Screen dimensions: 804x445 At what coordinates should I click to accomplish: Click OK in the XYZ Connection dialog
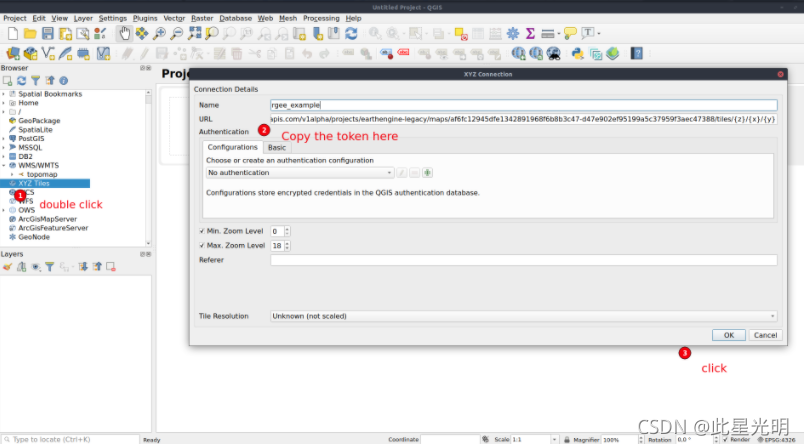pyautogui.click(x=729, y=335)
